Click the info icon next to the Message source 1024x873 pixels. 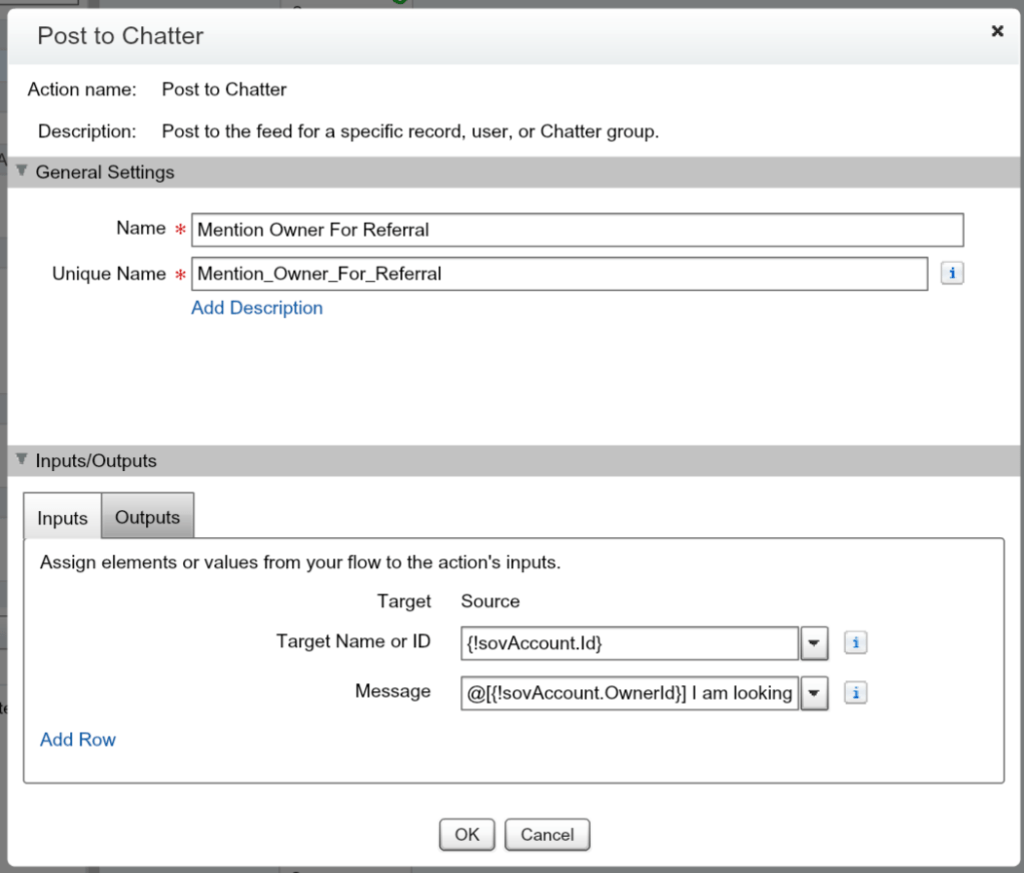coord(855,693)
